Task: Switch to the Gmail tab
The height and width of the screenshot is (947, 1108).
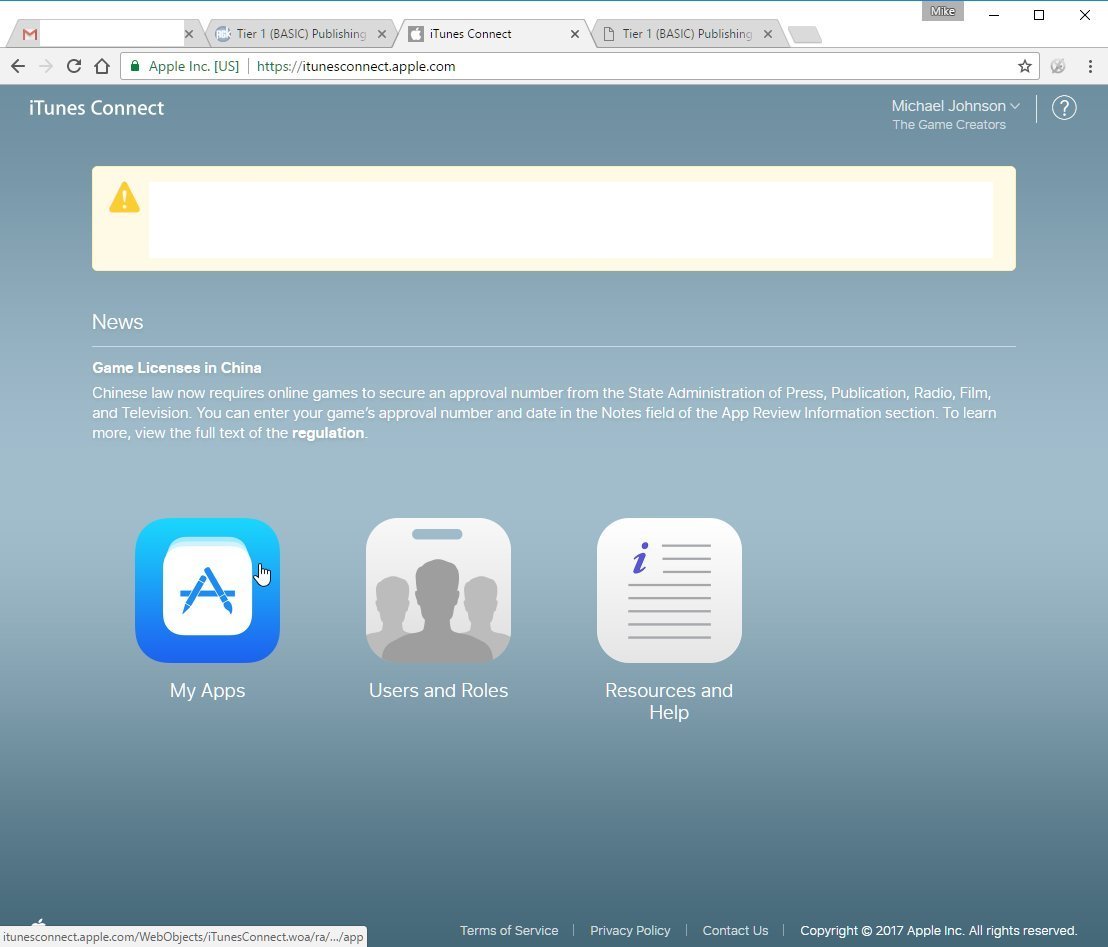Action: click(100, 34)
